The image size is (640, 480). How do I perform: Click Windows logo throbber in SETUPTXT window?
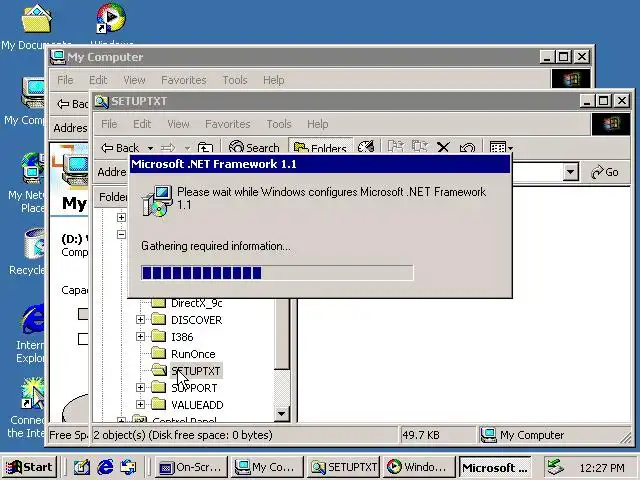(611, 124)
